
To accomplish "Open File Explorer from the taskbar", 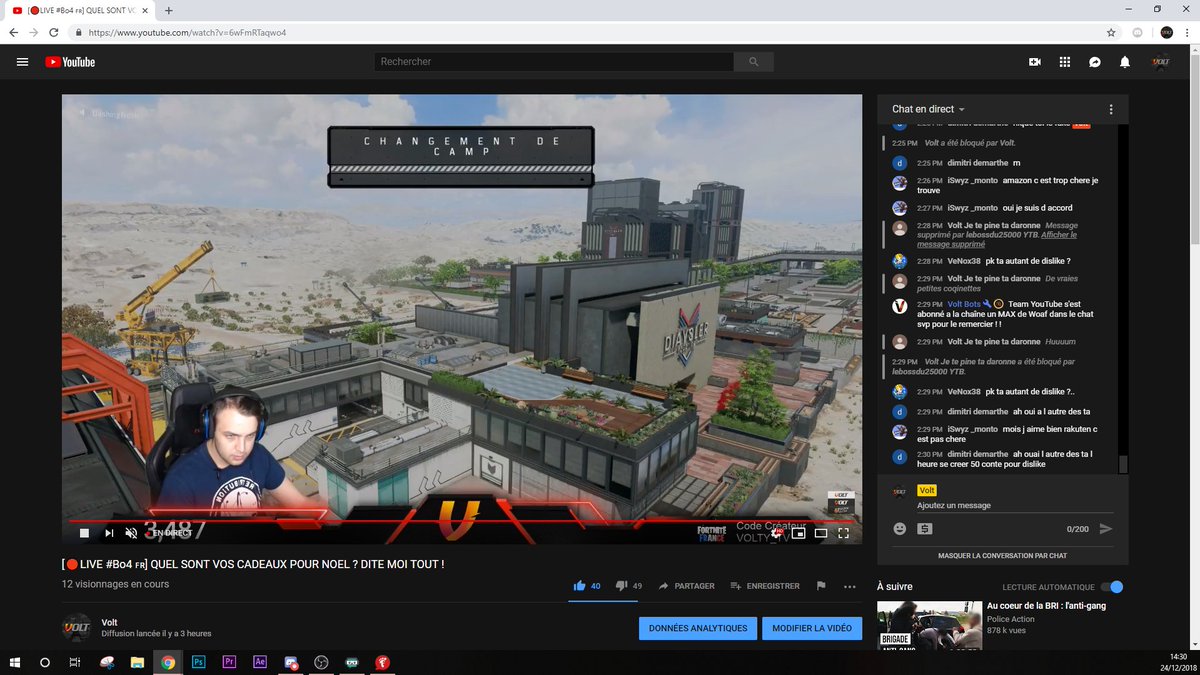I will (137, 662).
